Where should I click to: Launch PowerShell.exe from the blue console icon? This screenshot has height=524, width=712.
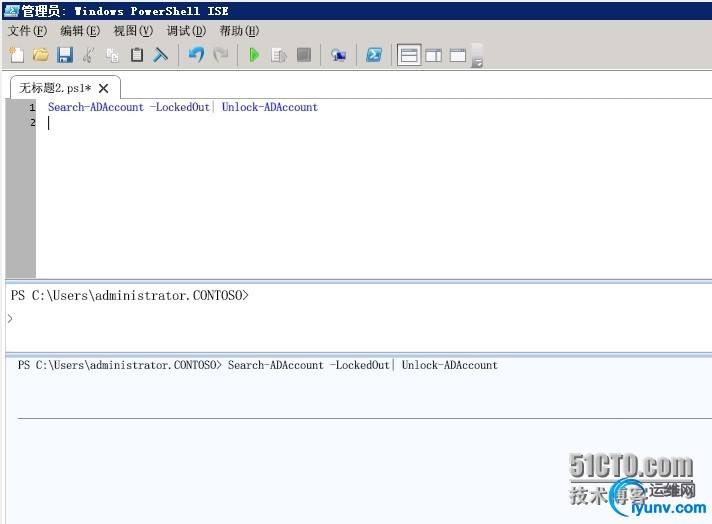click(374, 55)
